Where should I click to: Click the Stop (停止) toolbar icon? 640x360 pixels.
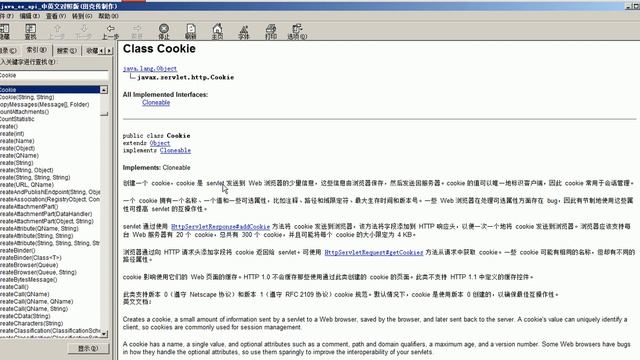coord(164,31)
